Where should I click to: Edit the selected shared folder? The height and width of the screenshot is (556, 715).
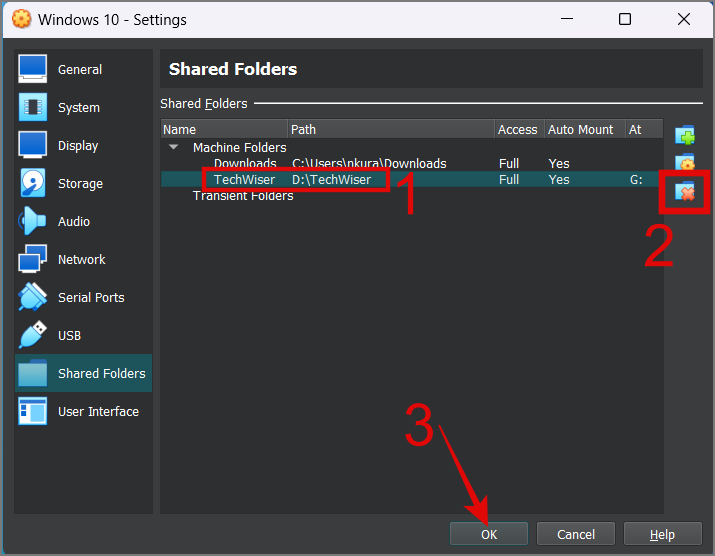tap(685, 162)
